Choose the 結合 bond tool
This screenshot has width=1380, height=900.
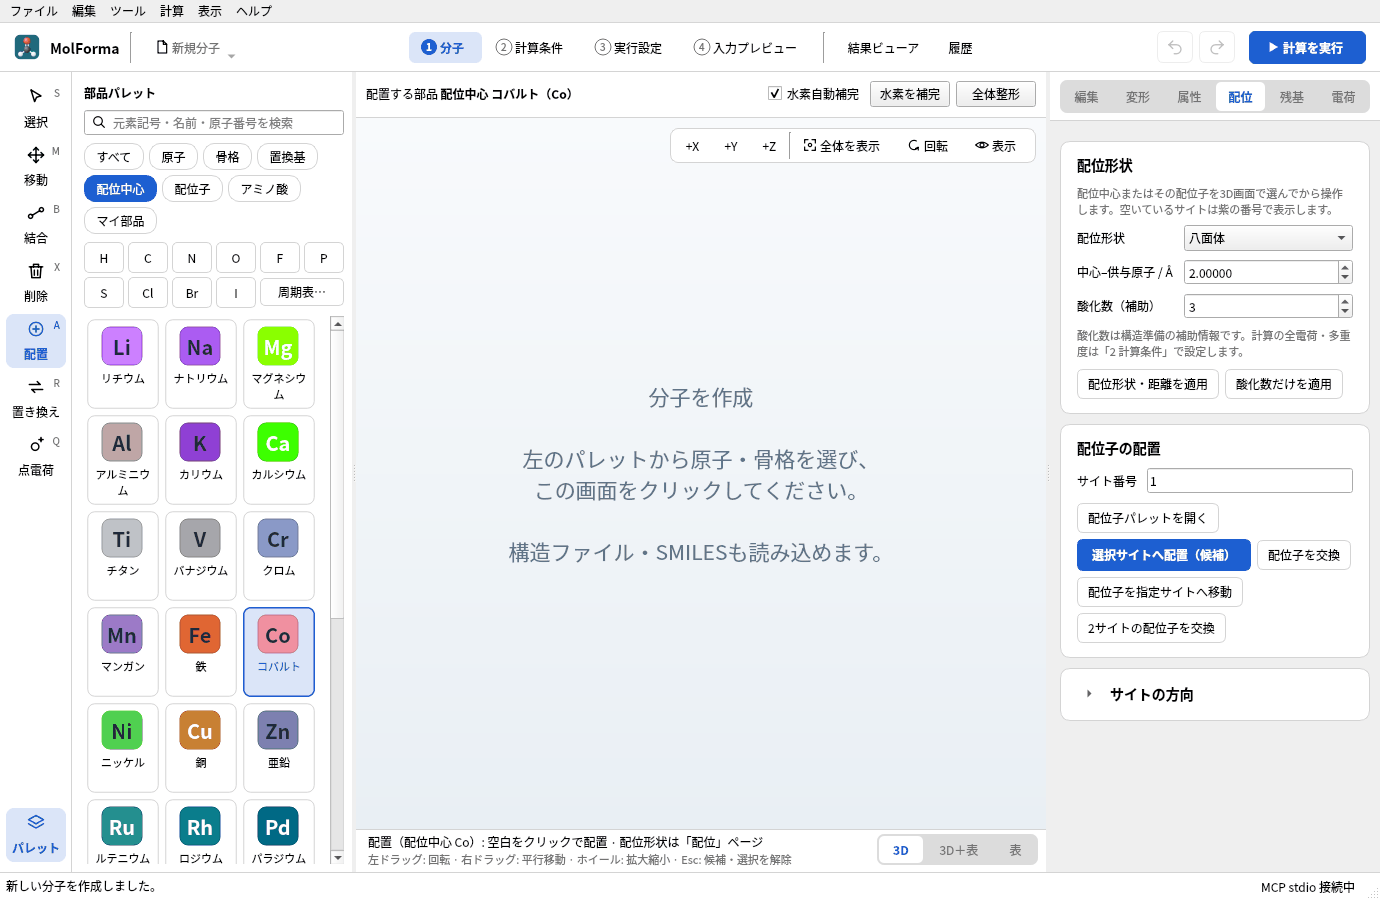36,224
